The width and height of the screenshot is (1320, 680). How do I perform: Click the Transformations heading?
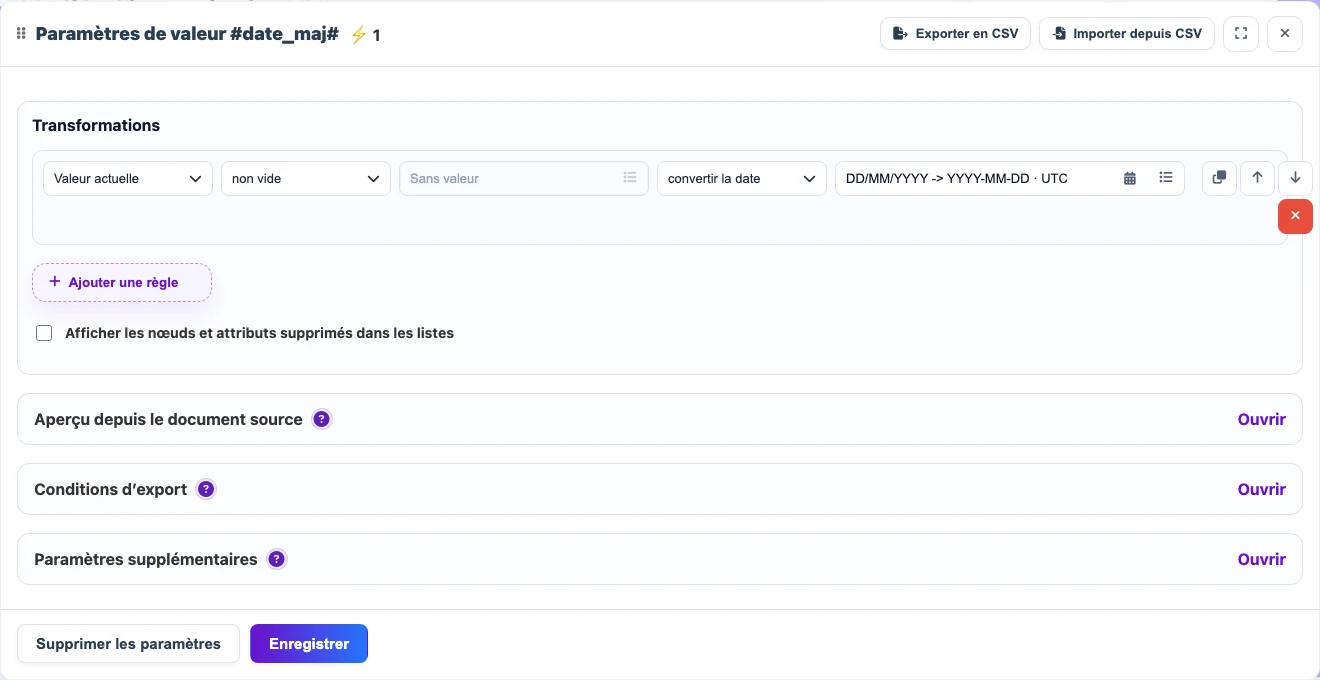(96, 125)
